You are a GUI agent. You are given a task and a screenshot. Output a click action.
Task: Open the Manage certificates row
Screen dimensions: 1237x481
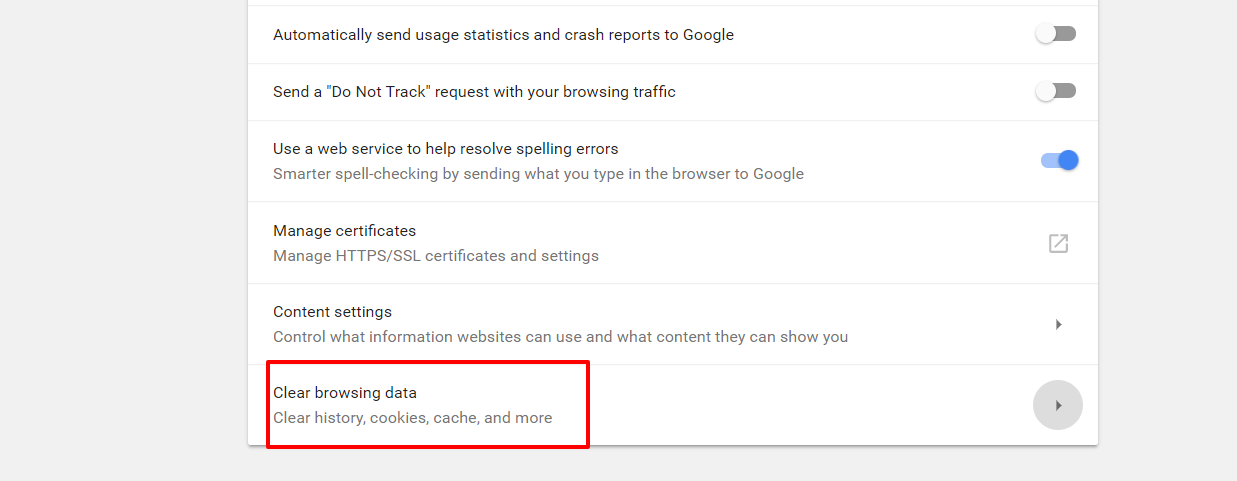pos(673,243)
